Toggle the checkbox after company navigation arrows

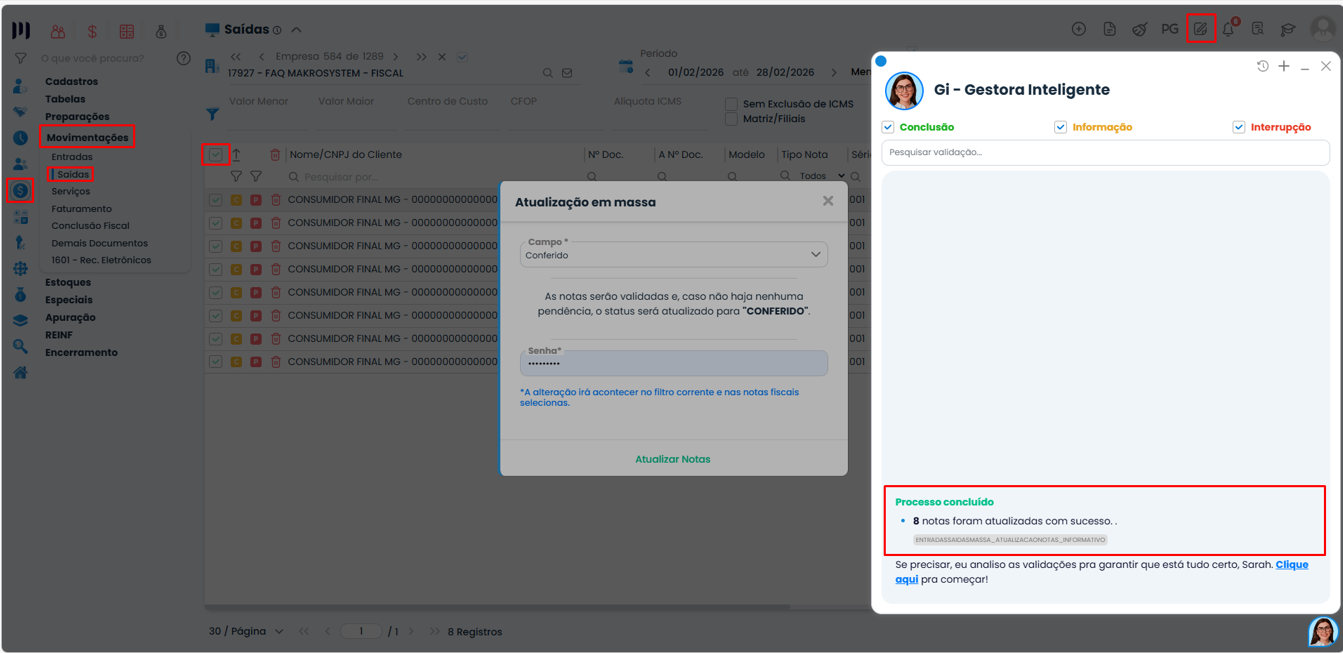point(462,57)
